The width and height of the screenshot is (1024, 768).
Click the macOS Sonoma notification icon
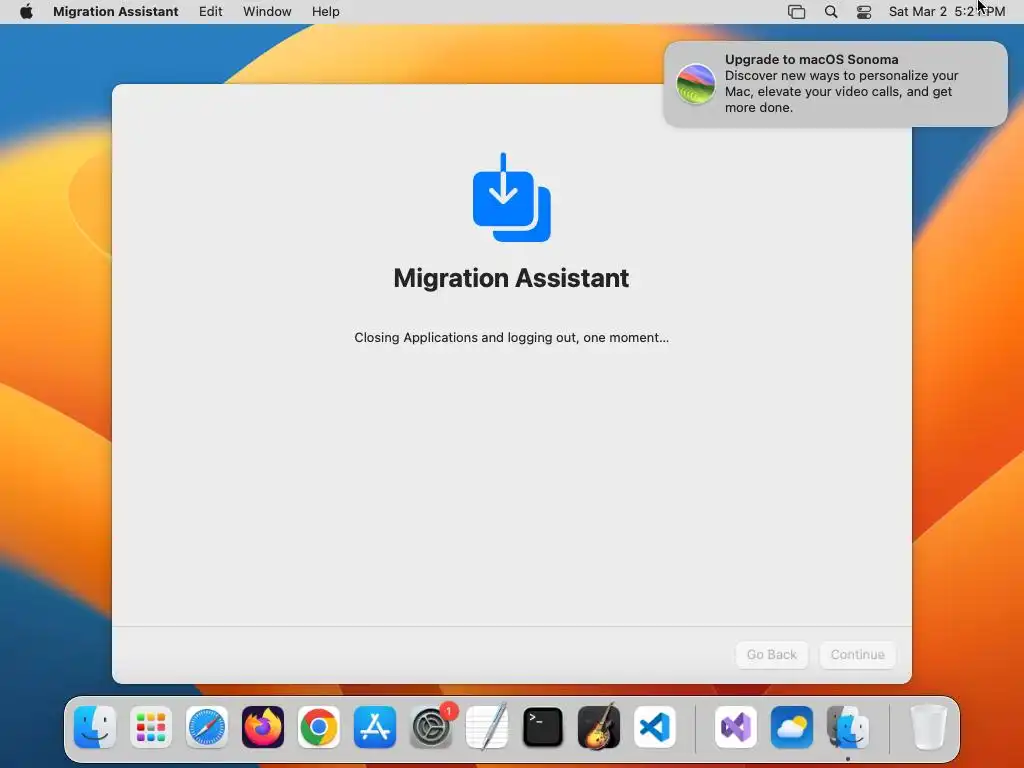(x=695, y=84)
